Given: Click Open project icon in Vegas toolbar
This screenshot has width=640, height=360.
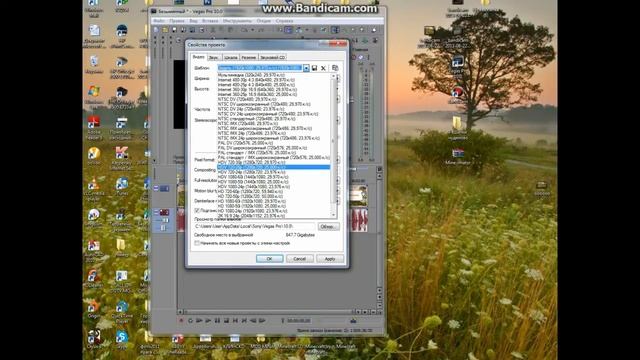Looking at the screenshot, I should (165, 30).
